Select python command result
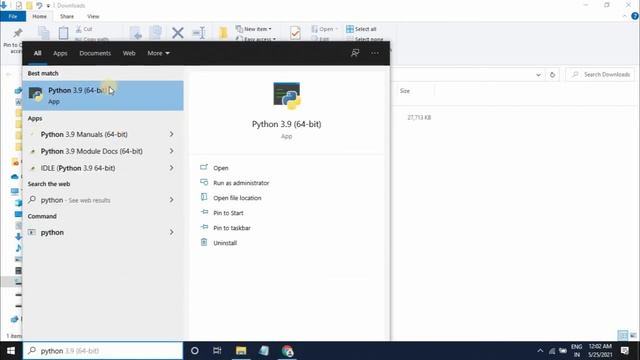640x360 pixels. click(52, 232)
